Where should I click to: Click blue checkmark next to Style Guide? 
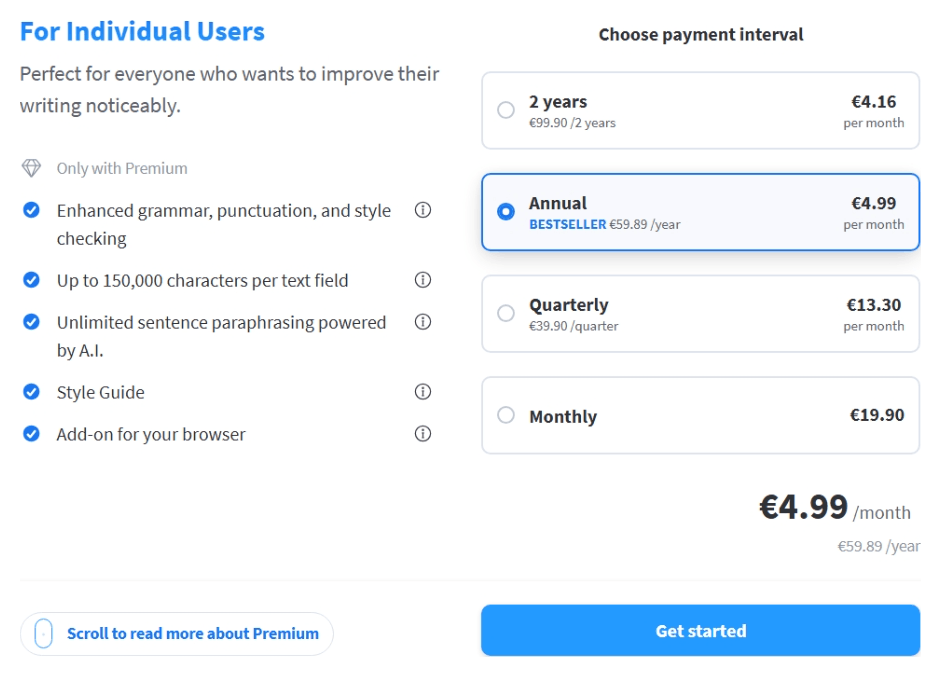[31, 392]
